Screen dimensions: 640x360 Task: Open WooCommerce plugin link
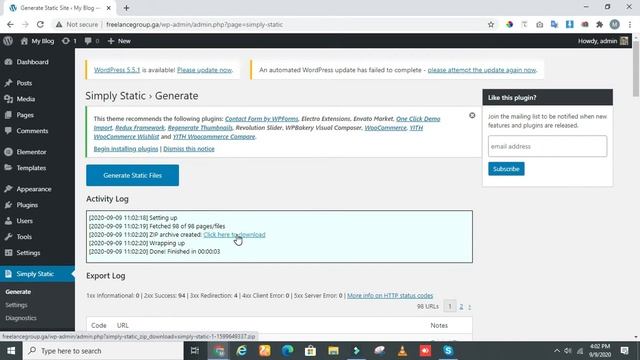pyautogui.click(x=385, y=128)
